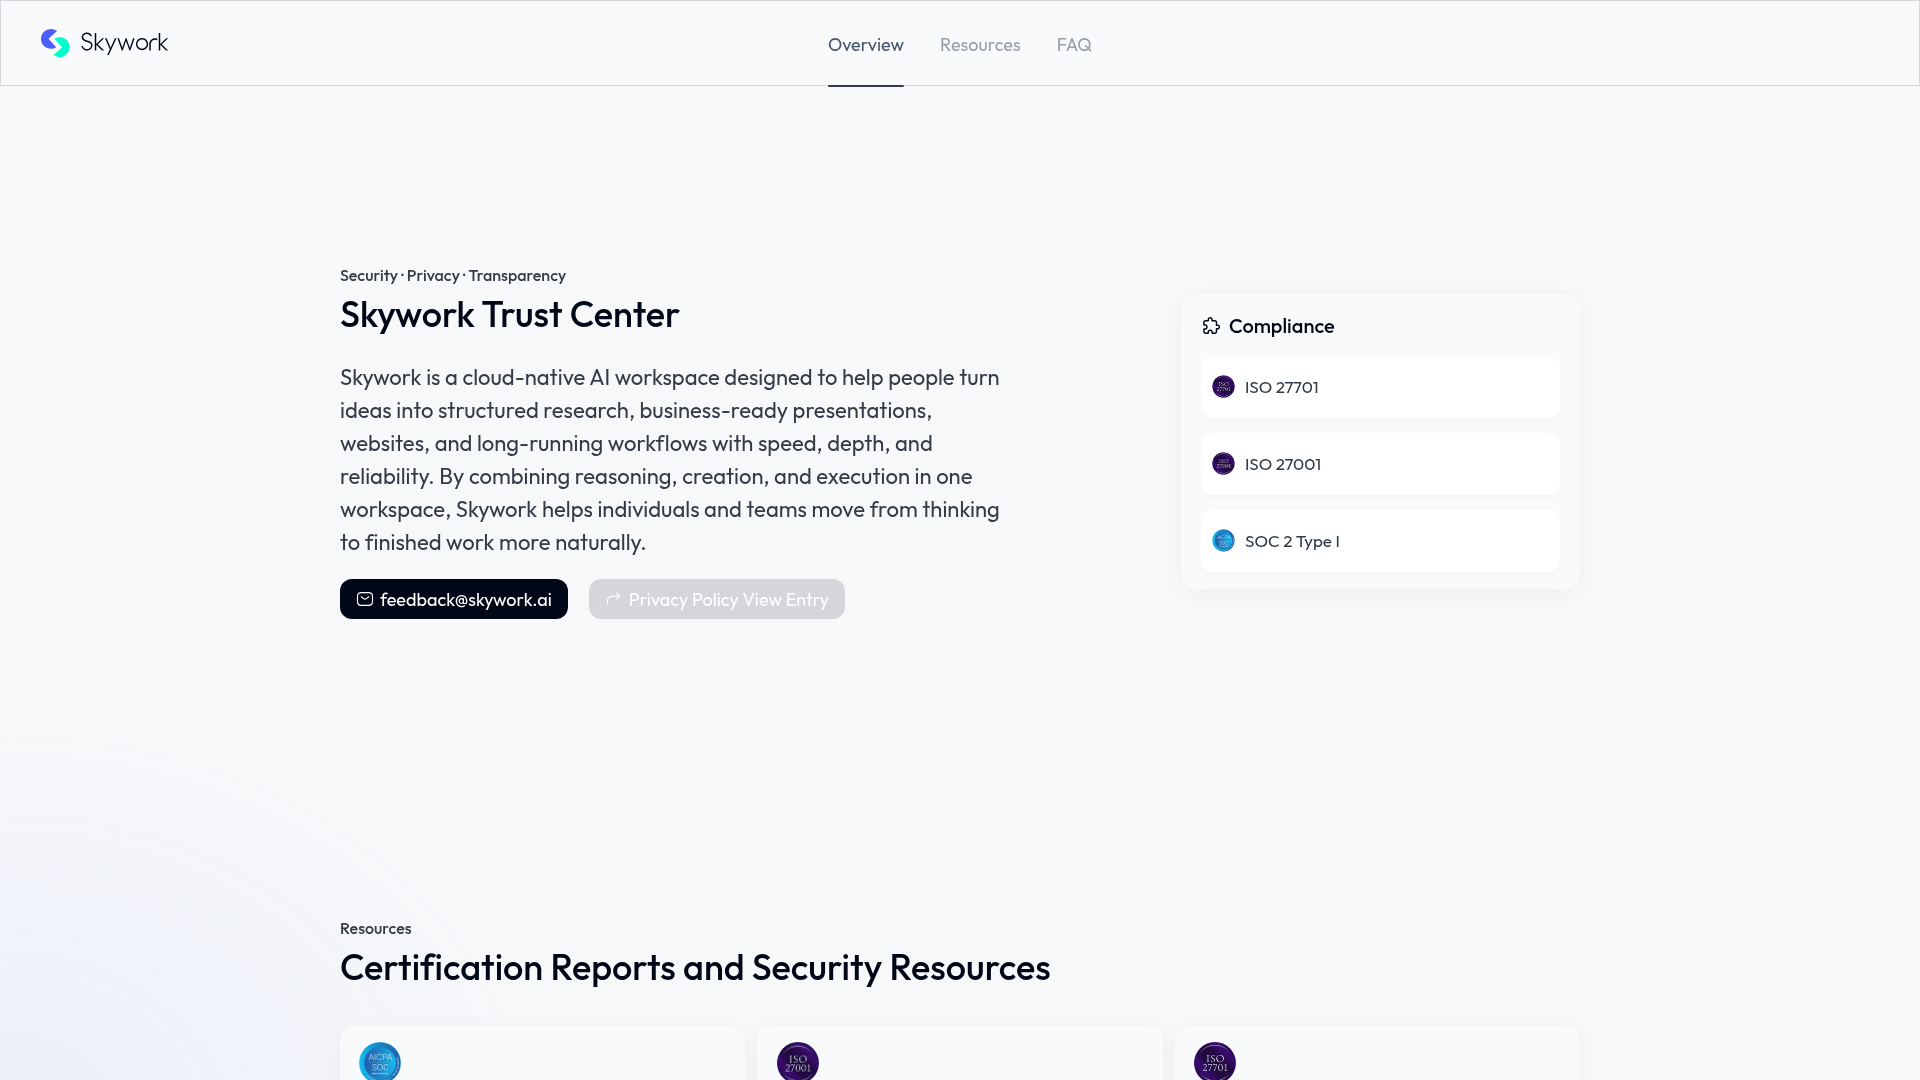Click the puzzle icon beside Compliance
The height and width of the screenshot is (1080, 1920).
coord(1211,326)
